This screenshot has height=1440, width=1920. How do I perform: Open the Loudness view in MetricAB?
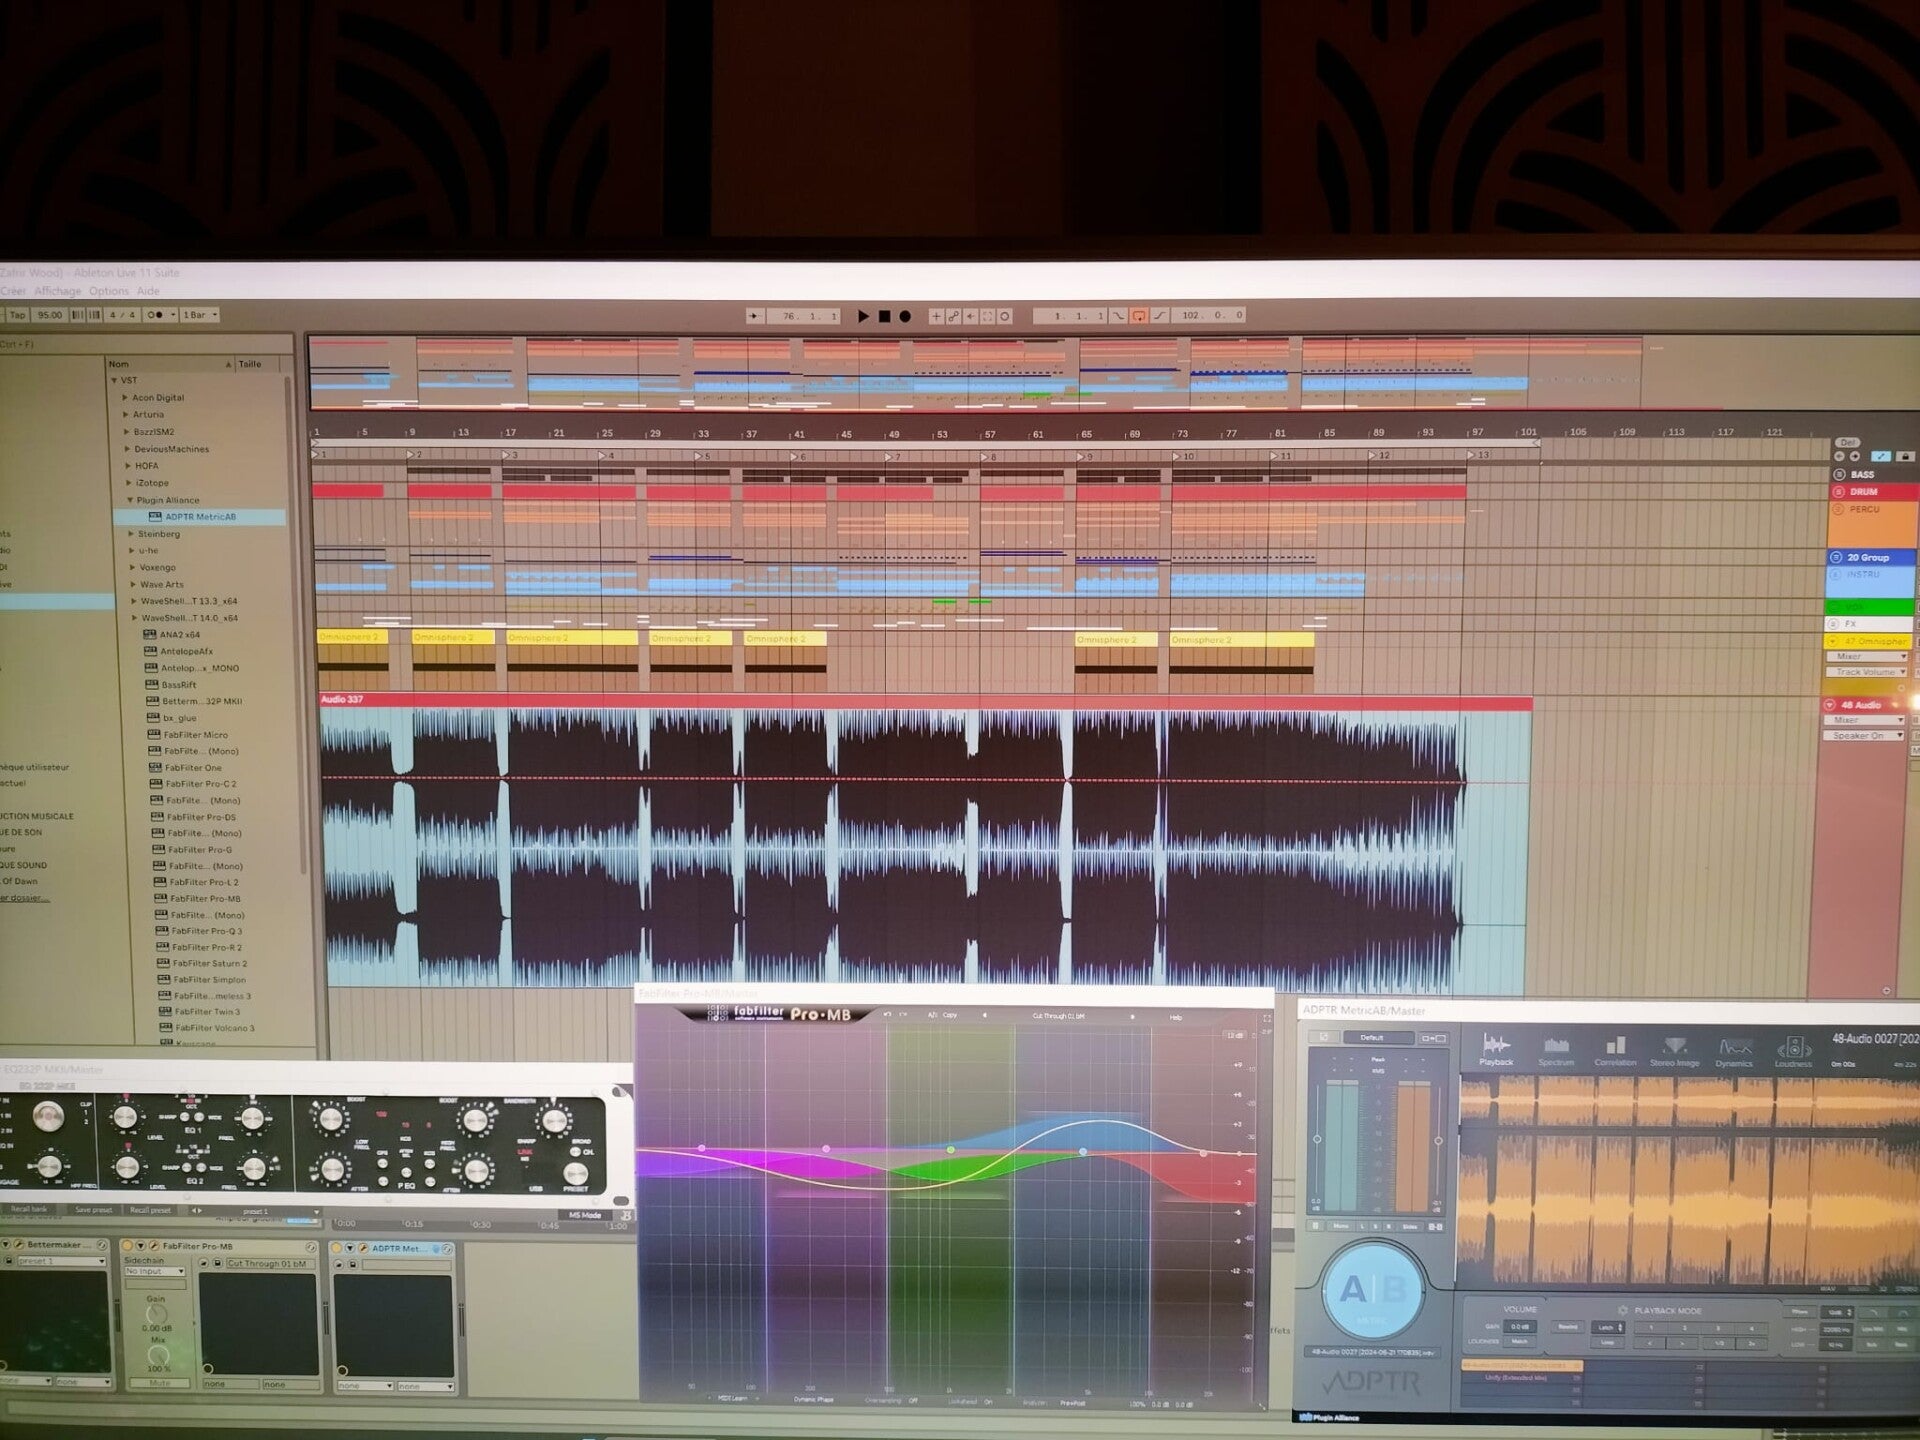[1793, 1052]
